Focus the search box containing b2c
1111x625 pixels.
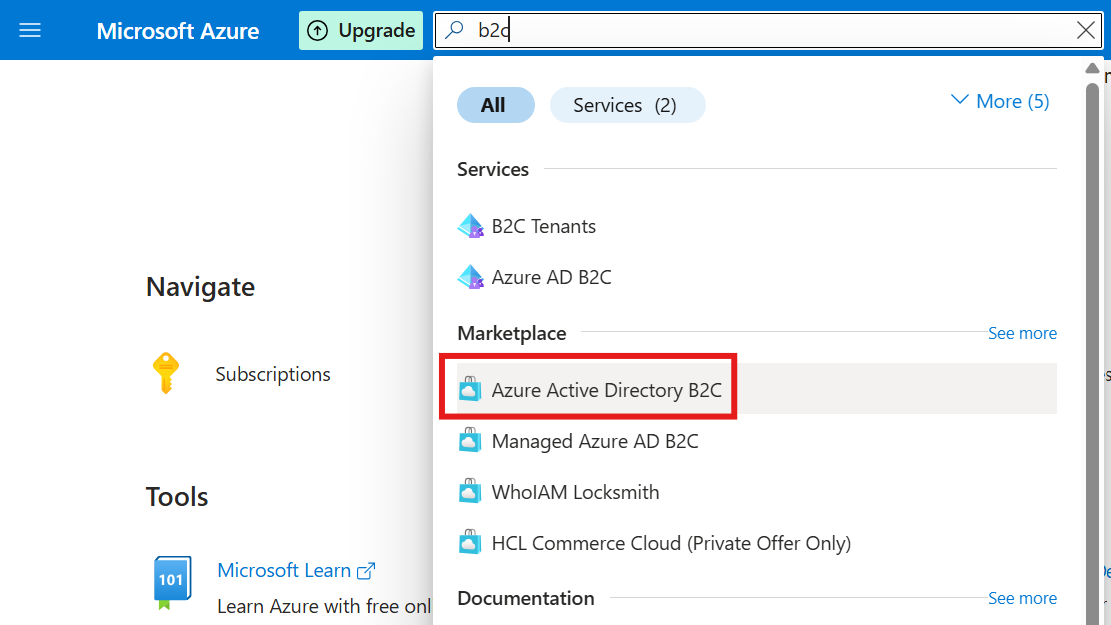(x=768, y=30)
